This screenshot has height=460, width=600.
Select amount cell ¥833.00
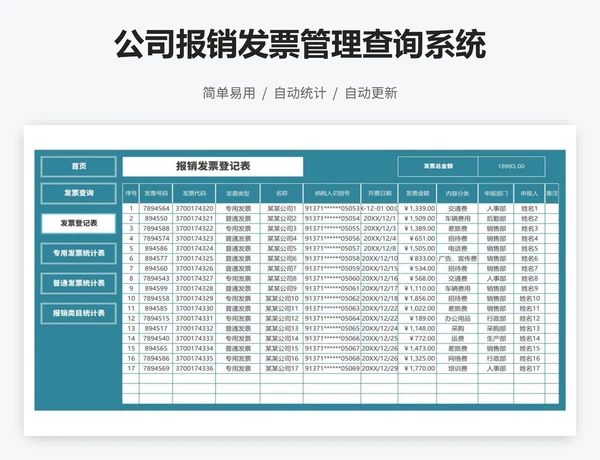417,259
